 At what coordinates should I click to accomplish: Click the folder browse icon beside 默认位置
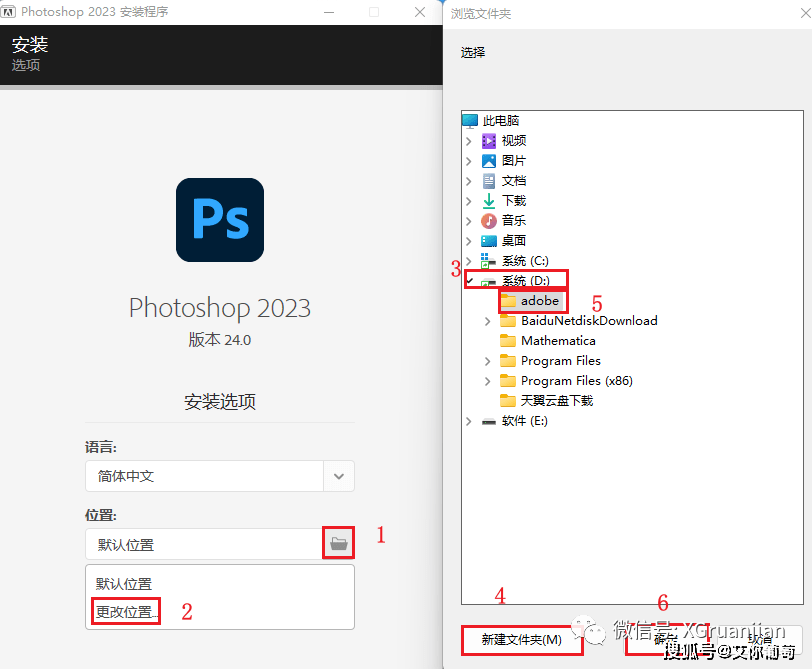click(338, 542)
